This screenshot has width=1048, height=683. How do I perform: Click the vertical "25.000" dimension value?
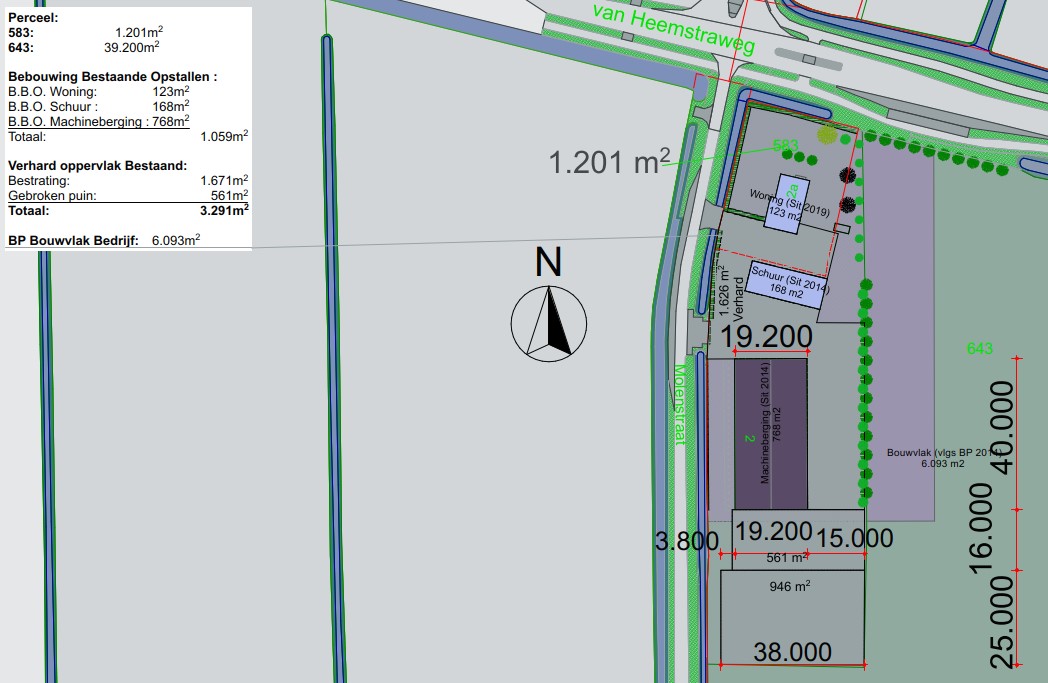point(1003,622)
